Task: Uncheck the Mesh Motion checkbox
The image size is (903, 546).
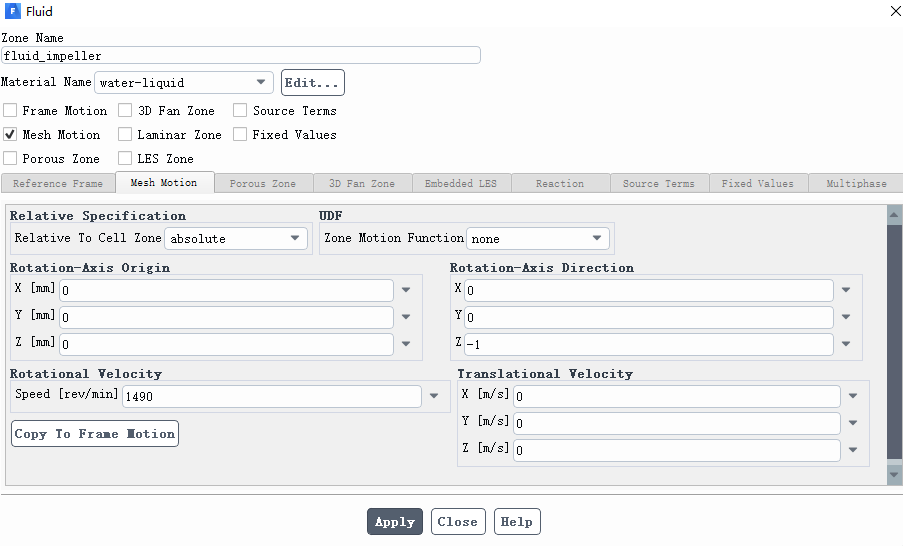Action: coord(10,135)
